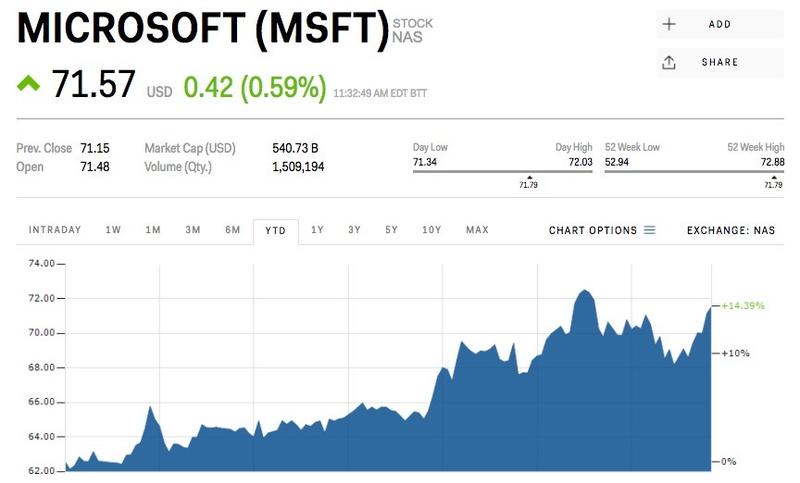Select the 6M chart tab

pos(233,230)
